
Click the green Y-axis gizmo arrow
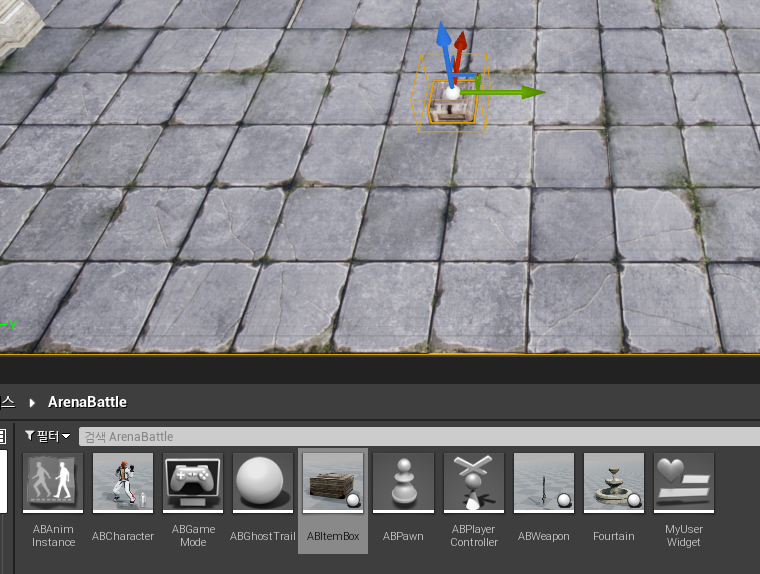(531, 92)
